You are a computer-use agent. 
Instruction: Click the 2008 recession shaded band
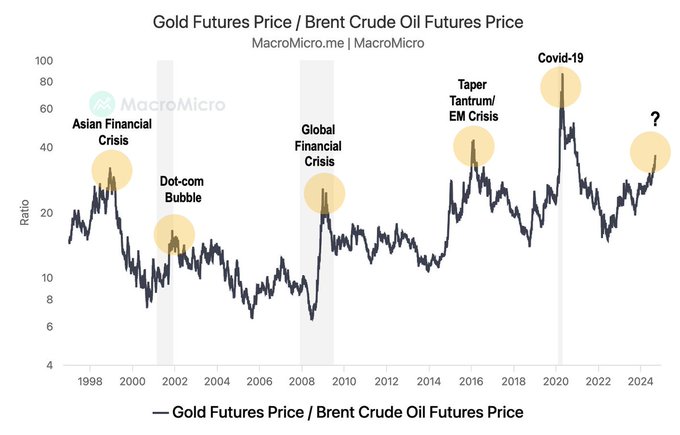(x=317, y=300)
